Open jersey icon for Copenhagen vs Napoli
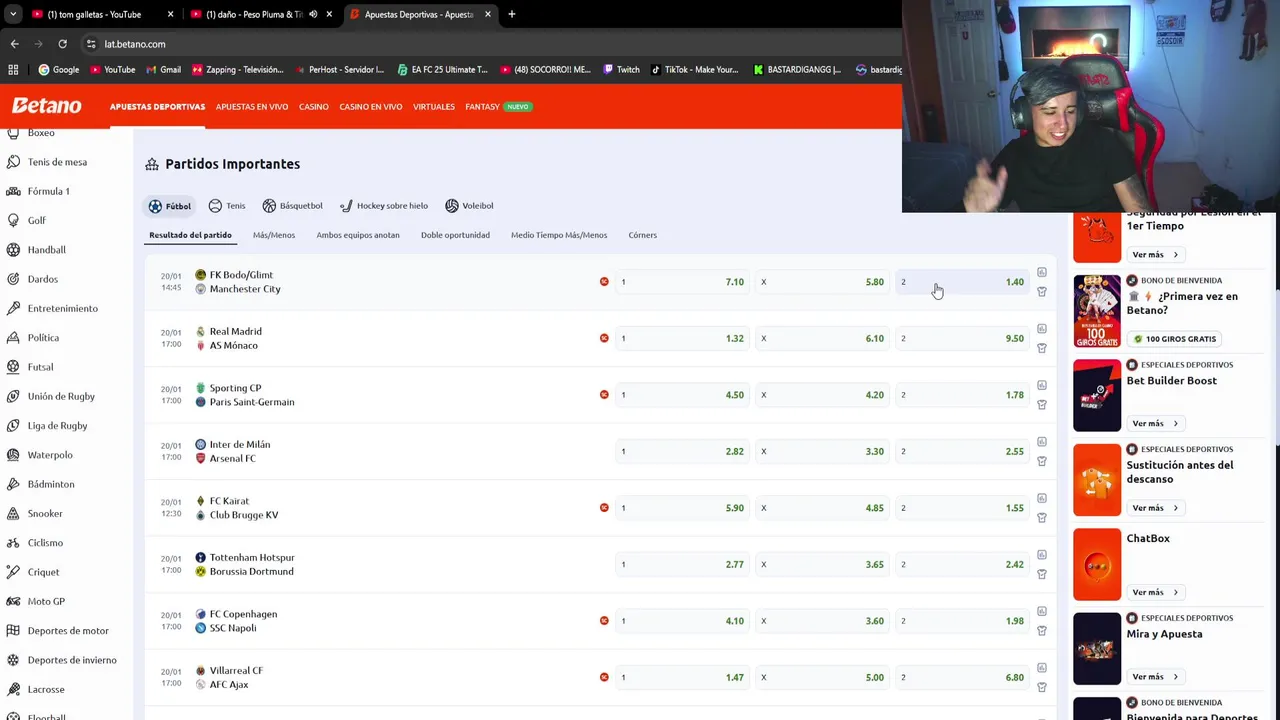This screenshot has width=1280, height=720. click(x=1041, y=631)
